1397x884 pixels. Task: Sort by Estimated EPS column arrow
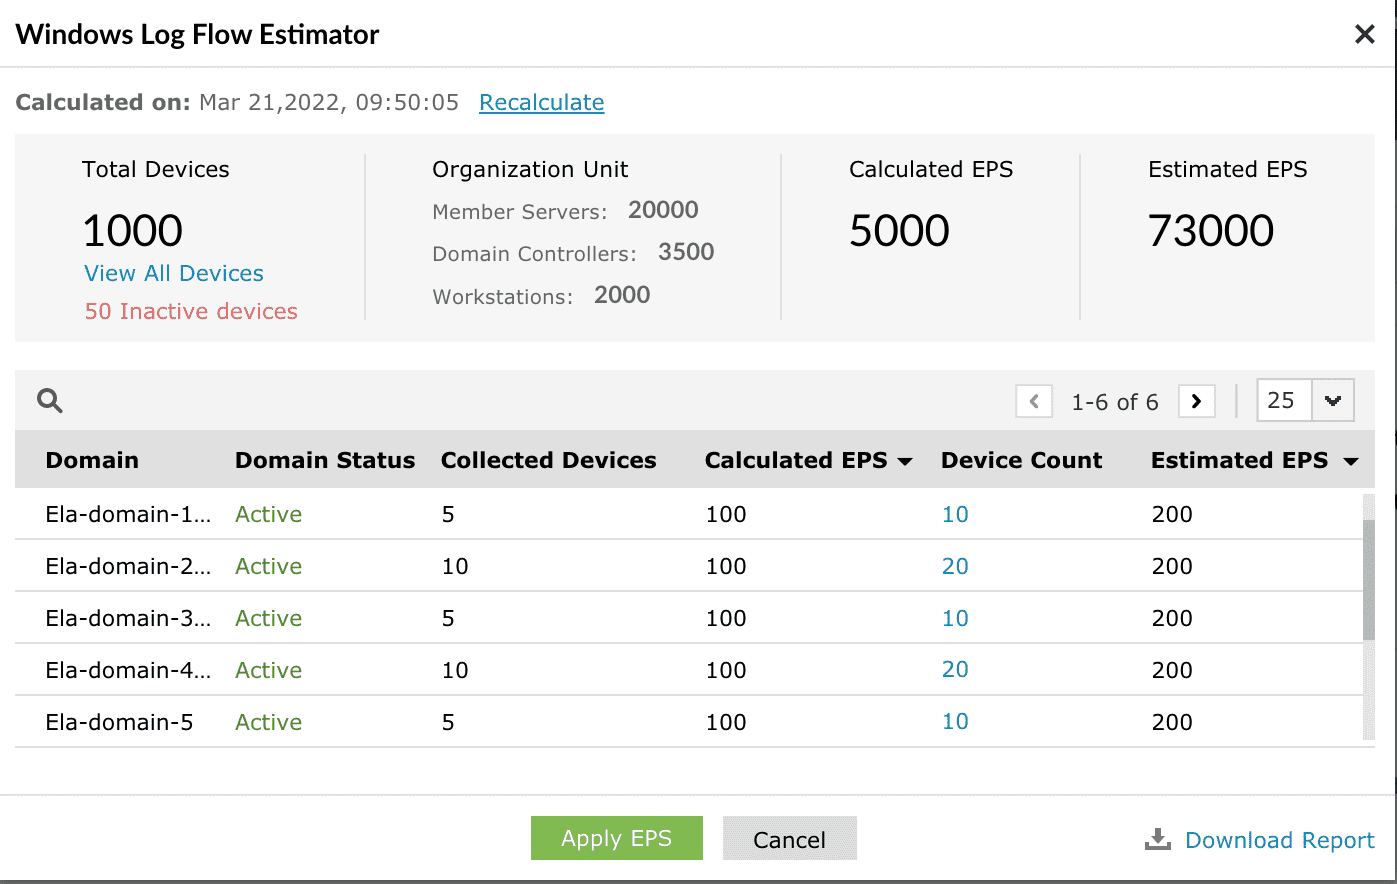[1351, 461]
